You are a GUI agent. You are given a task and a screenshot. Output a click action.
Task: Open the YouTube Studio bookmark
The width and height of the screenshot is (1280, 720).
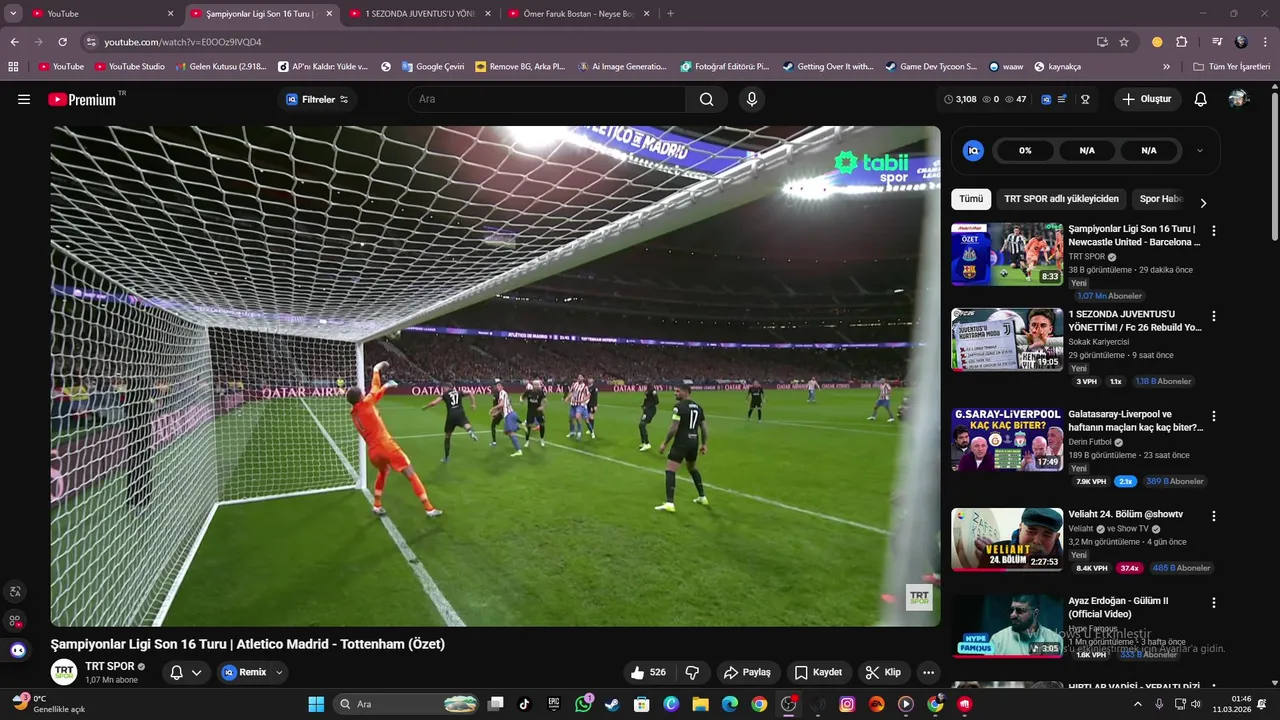click(x=130, y=66)
